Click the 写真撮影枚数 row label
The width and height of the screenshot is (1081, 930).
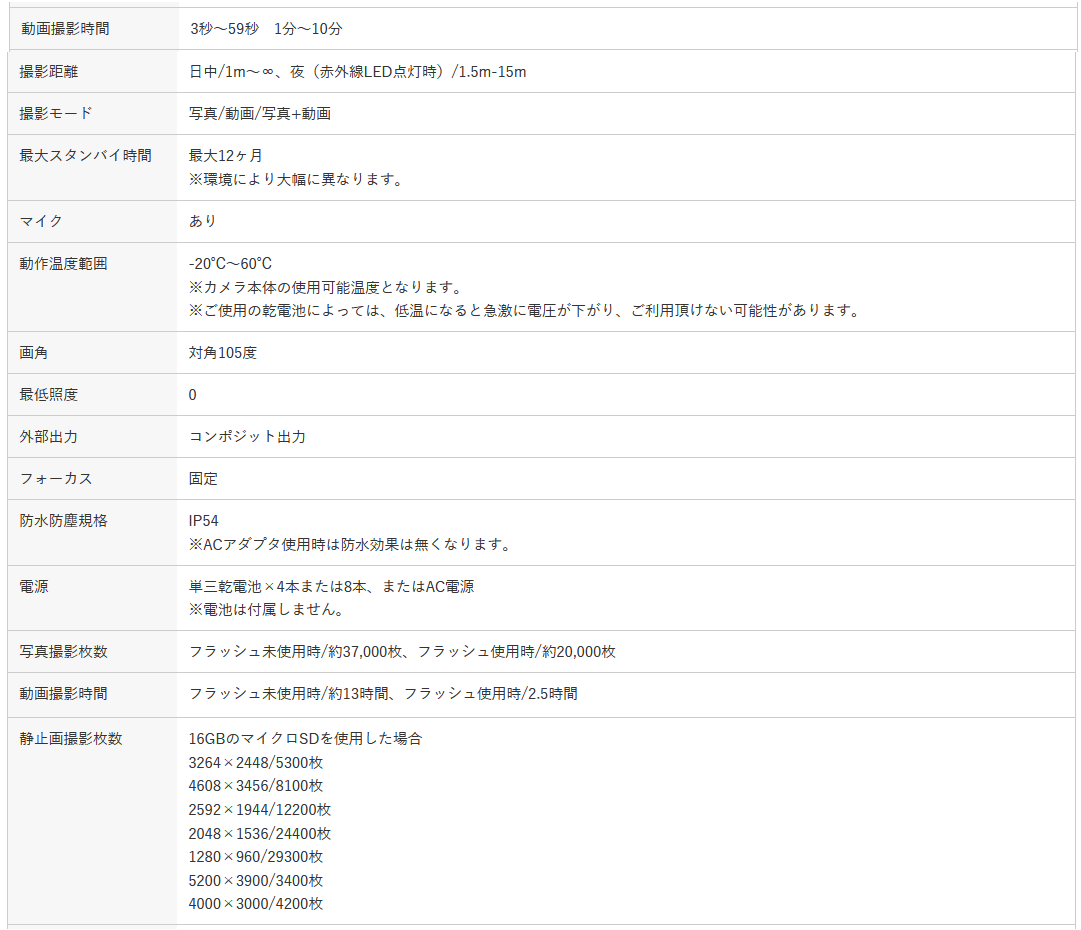pos(63,652)
